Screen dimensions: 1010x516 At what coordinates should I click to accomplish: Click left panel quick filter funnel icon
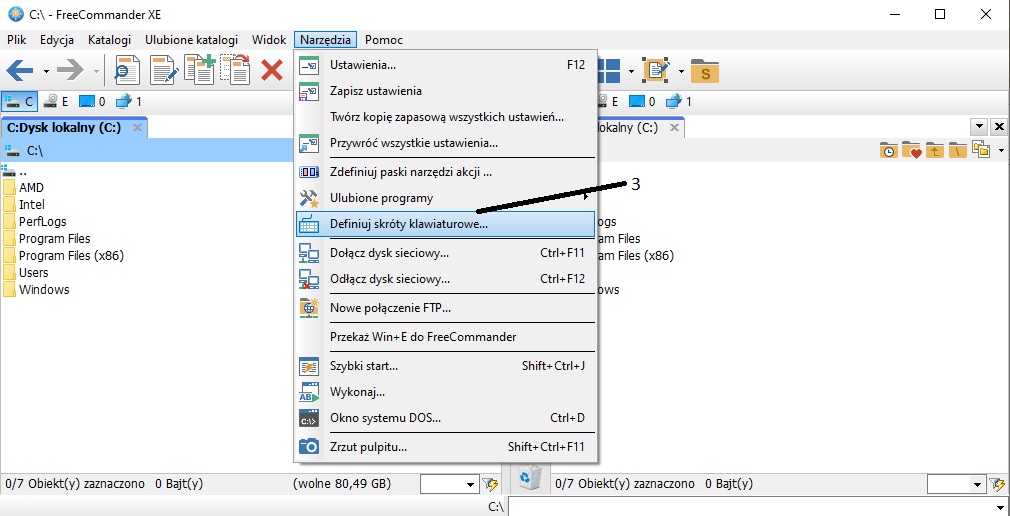click(x=490, y=483)
